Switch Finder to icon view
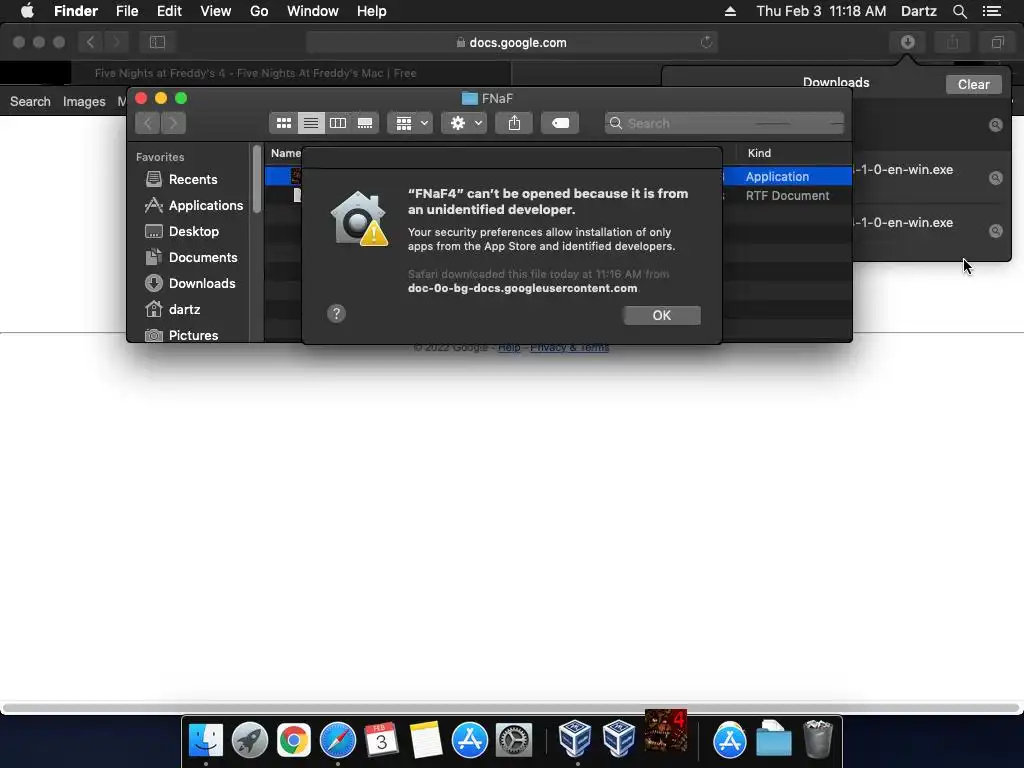 pos(284,123)
